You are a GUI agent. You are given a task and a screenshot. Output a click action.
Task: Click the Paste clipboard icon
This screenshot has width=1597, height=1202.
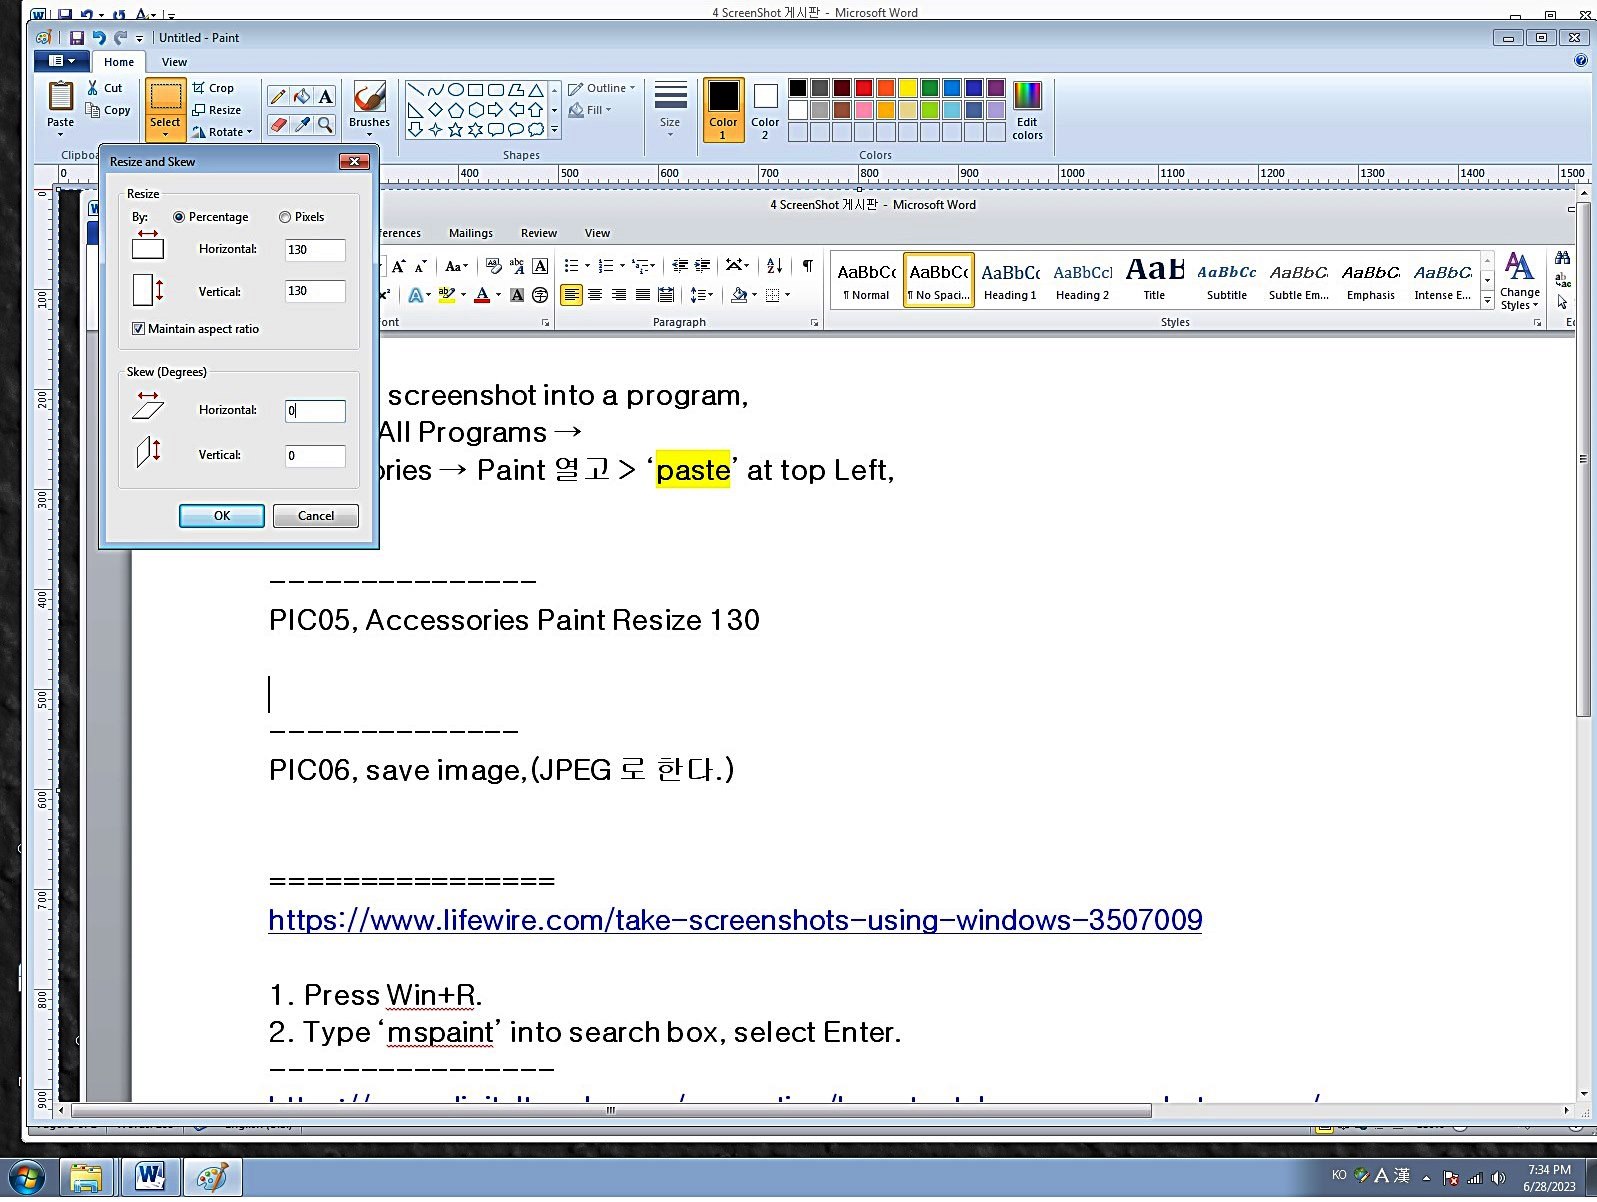[x=60, y=96]
